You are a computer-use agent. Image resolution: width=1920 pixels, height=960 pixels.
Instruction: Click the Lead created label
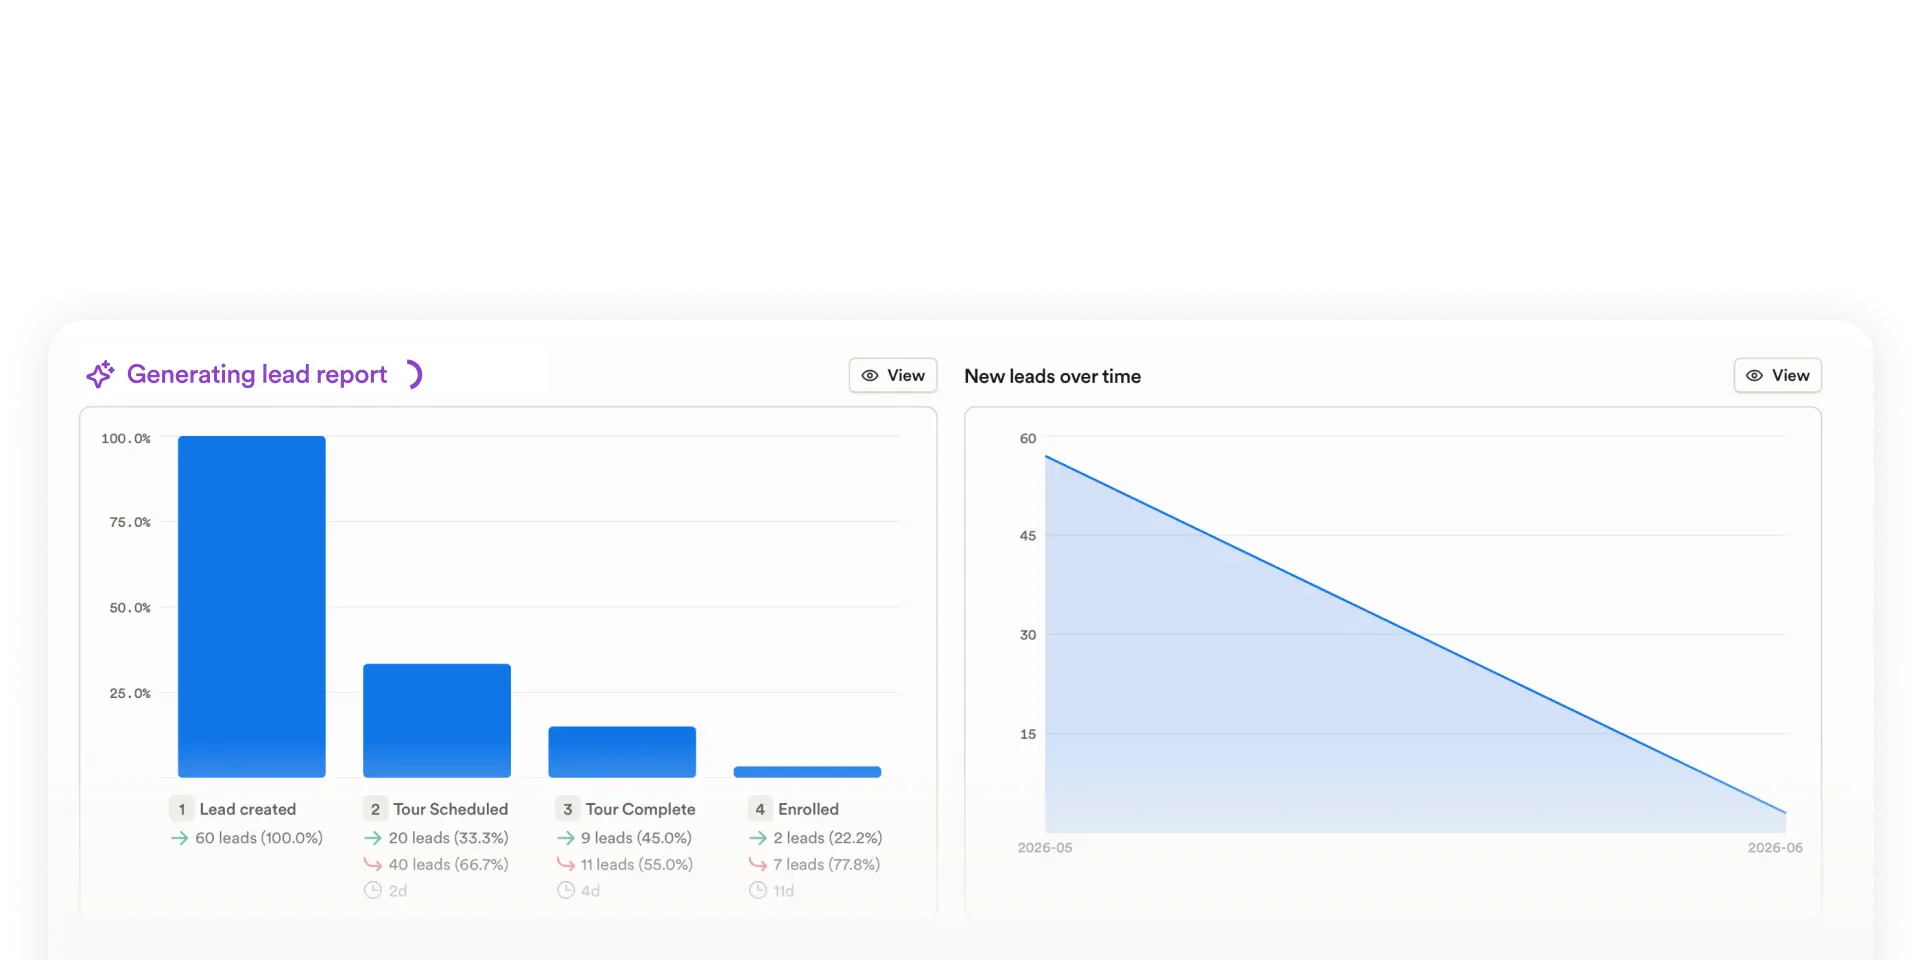tap(248, 809)
